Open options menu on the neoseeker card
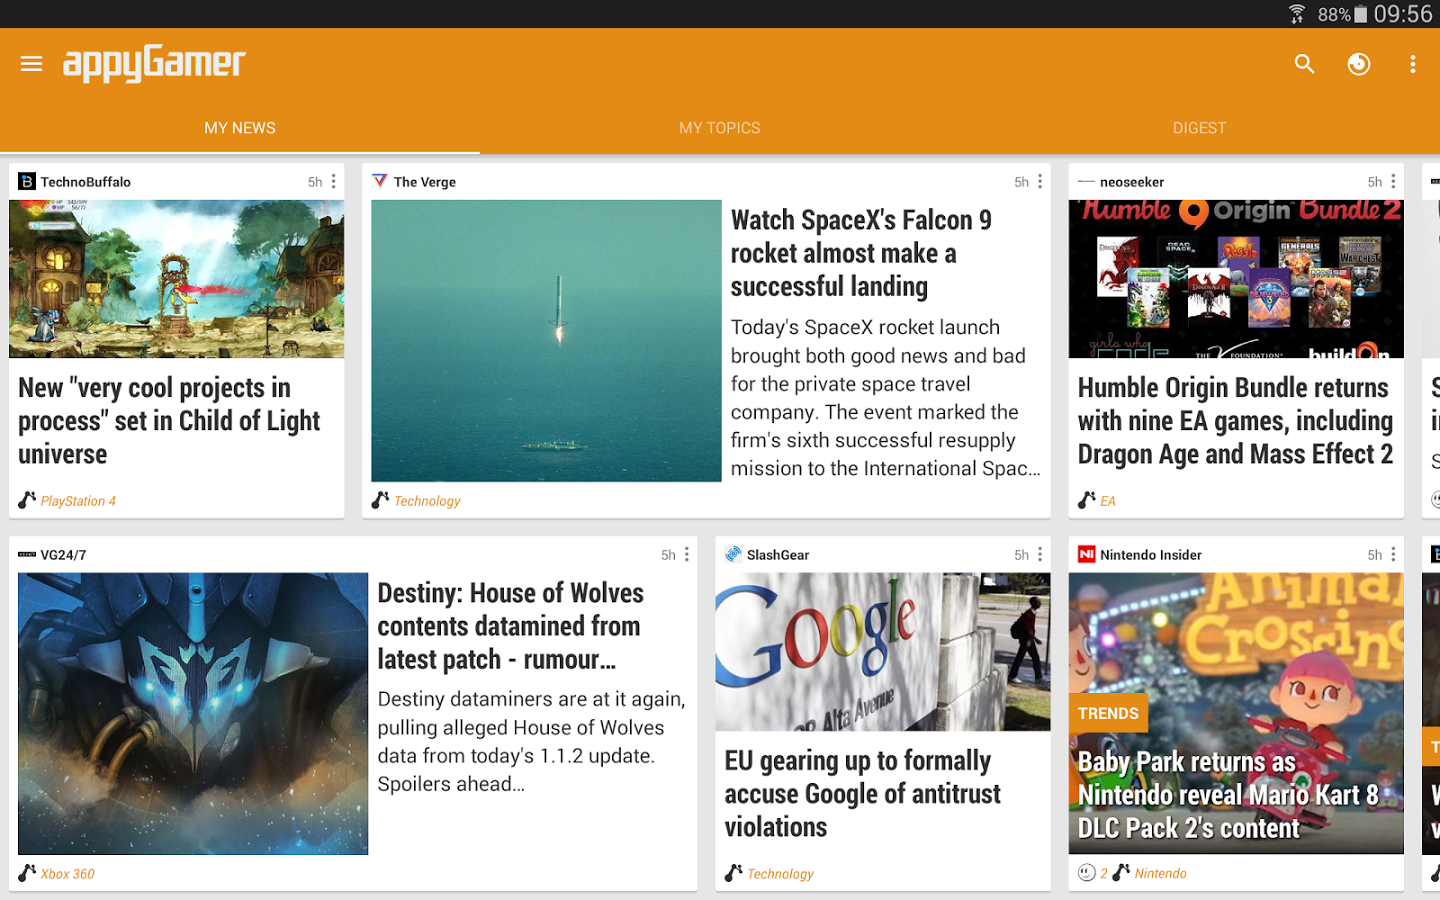 tap(1393, 181)
